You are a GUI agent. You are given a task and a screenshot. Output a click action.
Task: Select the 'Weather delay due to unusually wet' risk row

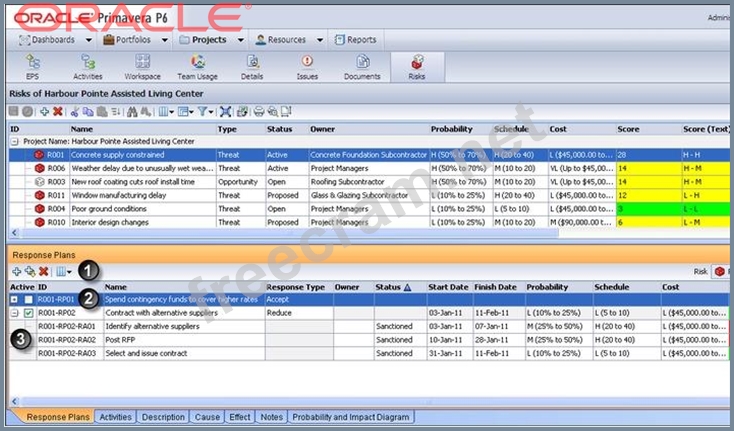369,168
